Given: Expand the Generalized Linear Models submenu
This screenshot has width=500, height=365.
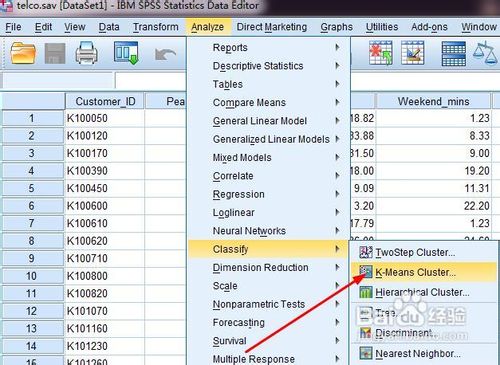Looking at the screenshot, I should 269,139.
